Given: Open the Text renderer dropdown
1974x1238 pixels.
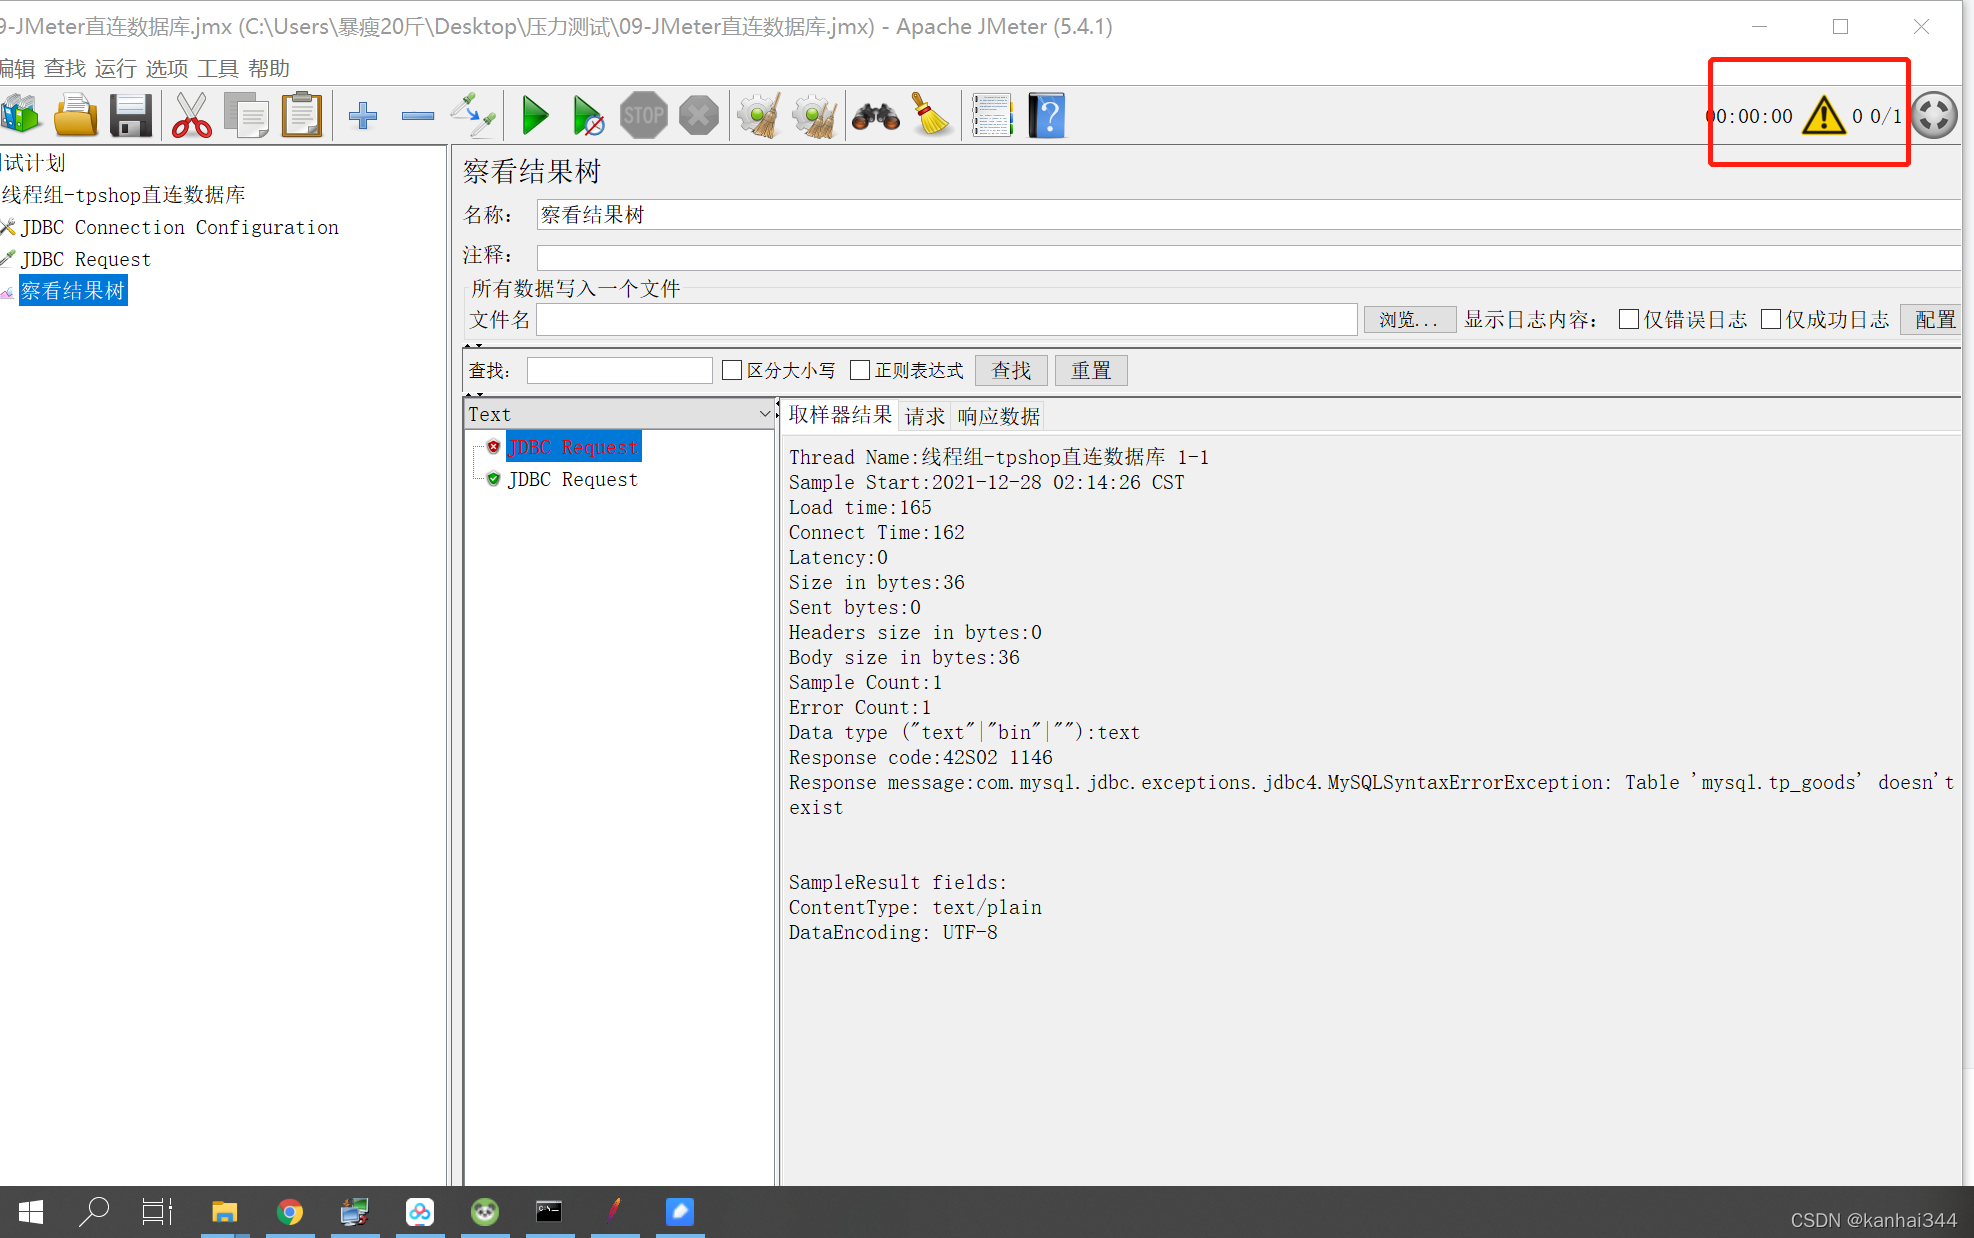Looking at the screenshot, I should (619, 414).
